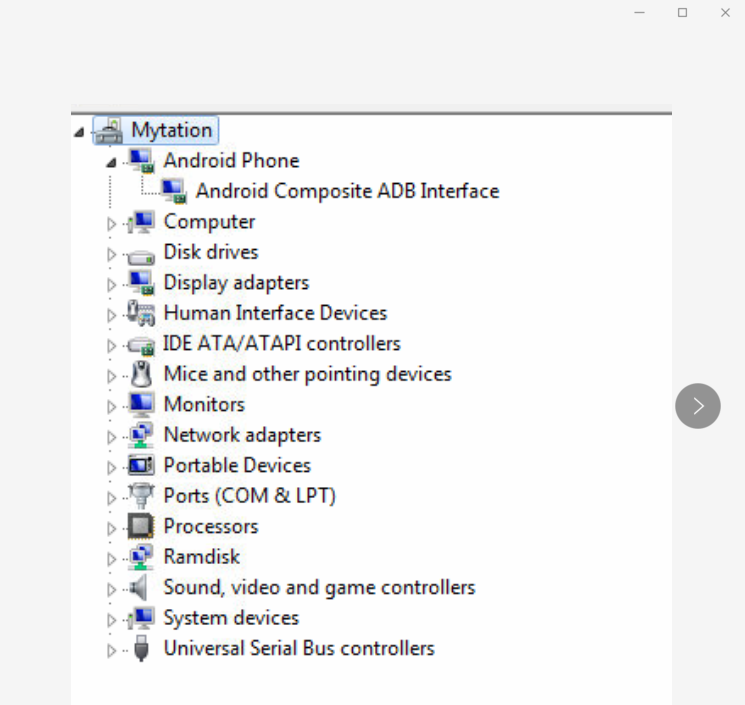The image size is (745, 705).
Task: Click the Mice and pointing devices icon
Action: point(141,375)
